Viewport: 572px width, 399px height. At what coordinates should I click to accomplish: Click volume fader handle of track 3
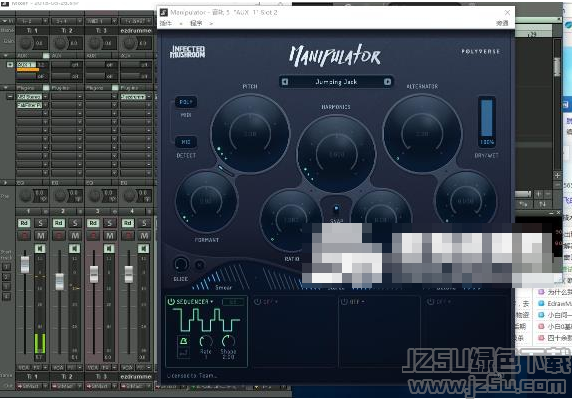(x=94, y=274)
